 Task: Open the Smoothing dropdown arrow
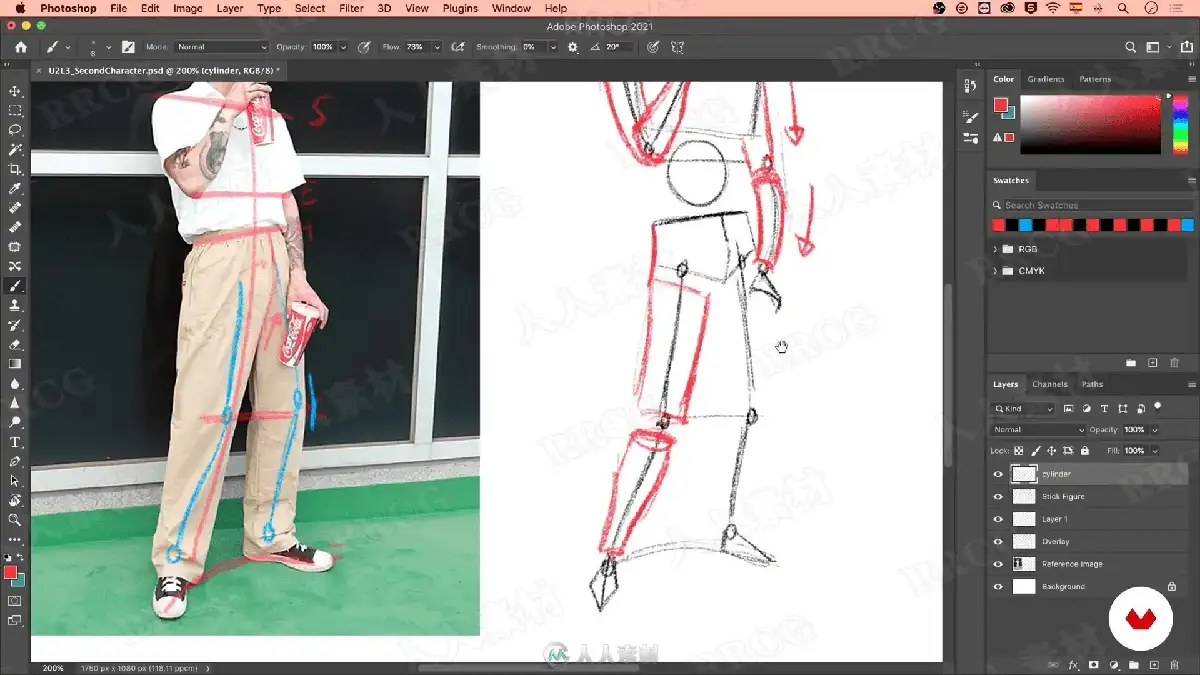click(552, 47)
